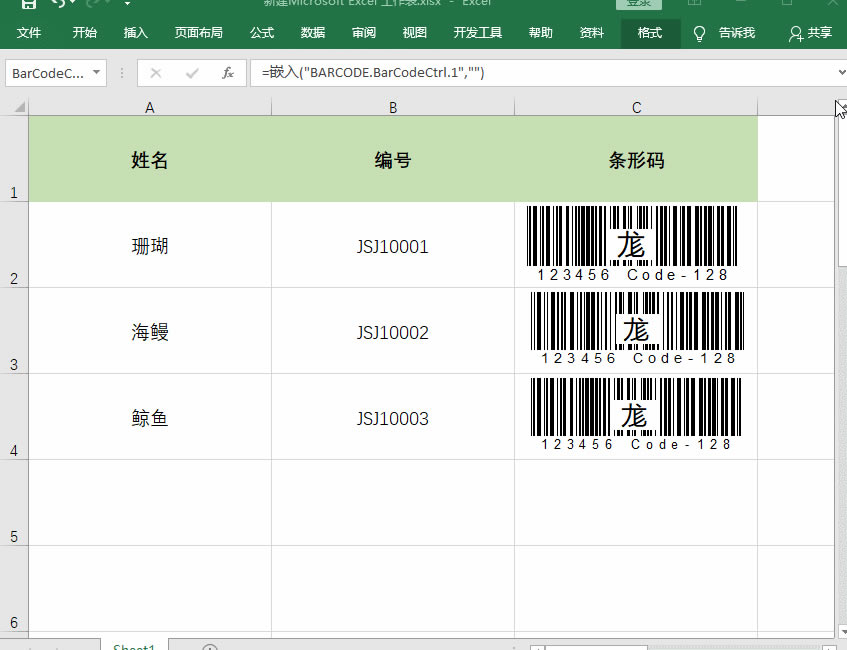The image size is (847, 650).
Task: Click the cell containing JSJ10002
Action: click(393, 331)
